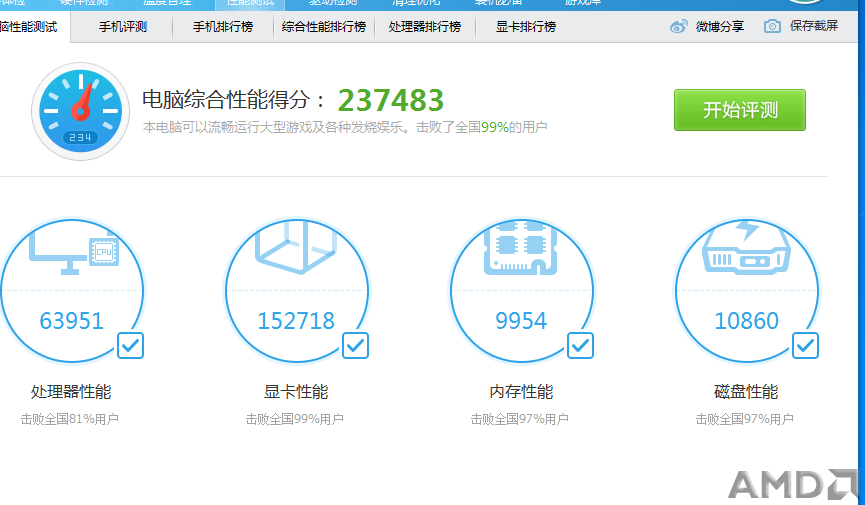The image size is (865, 505).
Task: Click the speedometer gauge icon
Action: click(81, 111)
